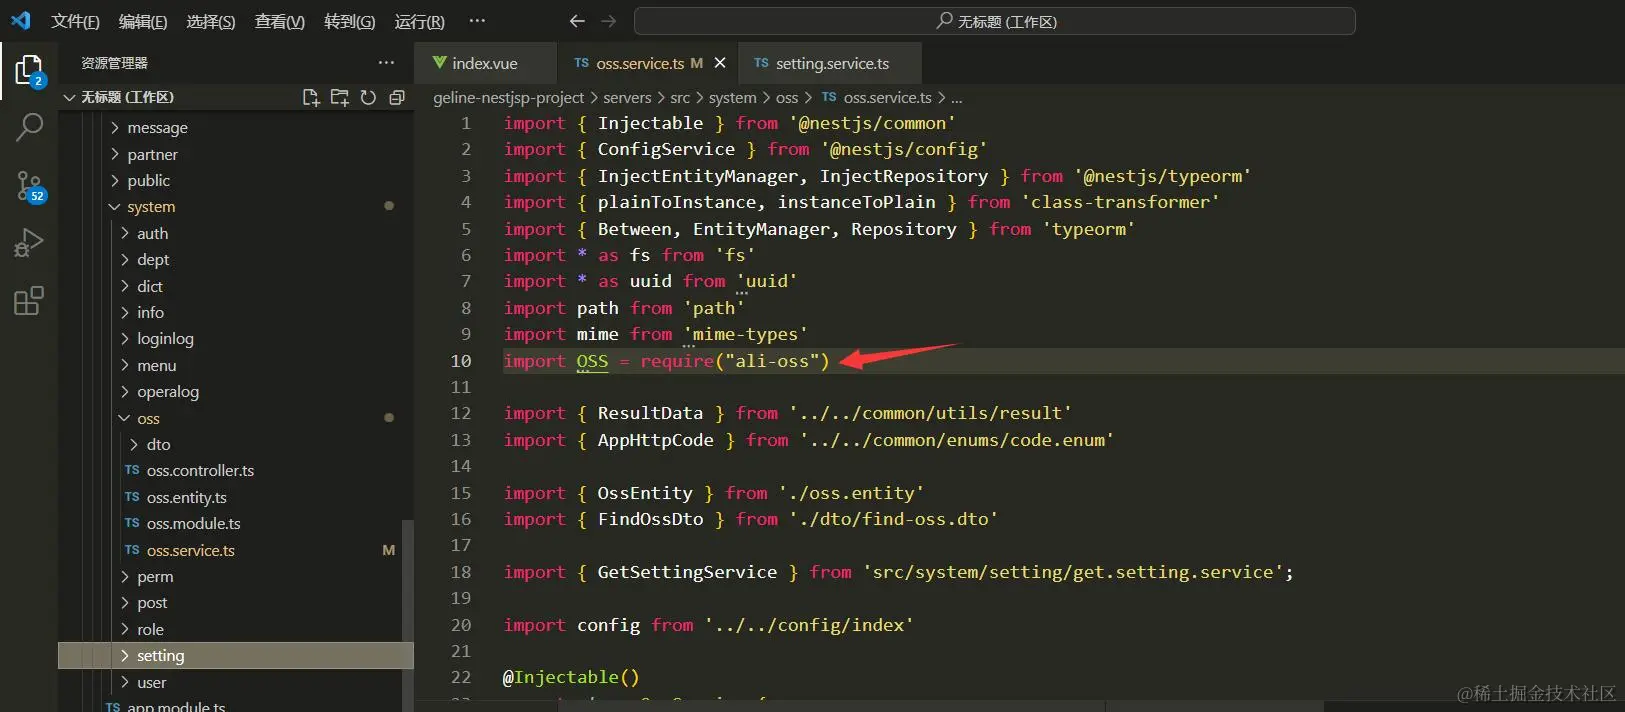Click @Injectable() decorator on line 22
Screen dimensions: 1625x712
click(570, 677)
